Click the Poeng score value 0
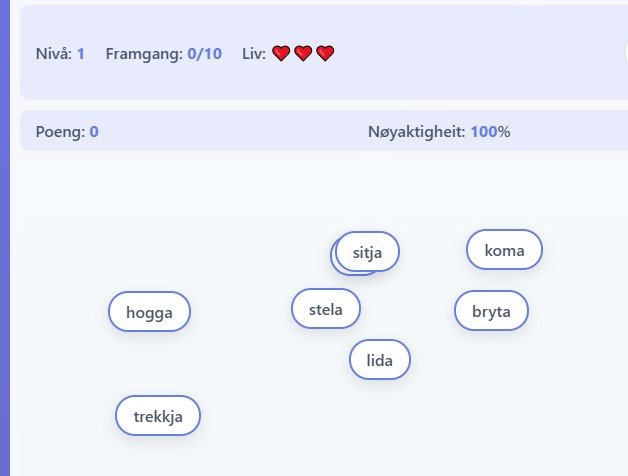This screenshot has height=476, width=628. click(x=94, y=131)
